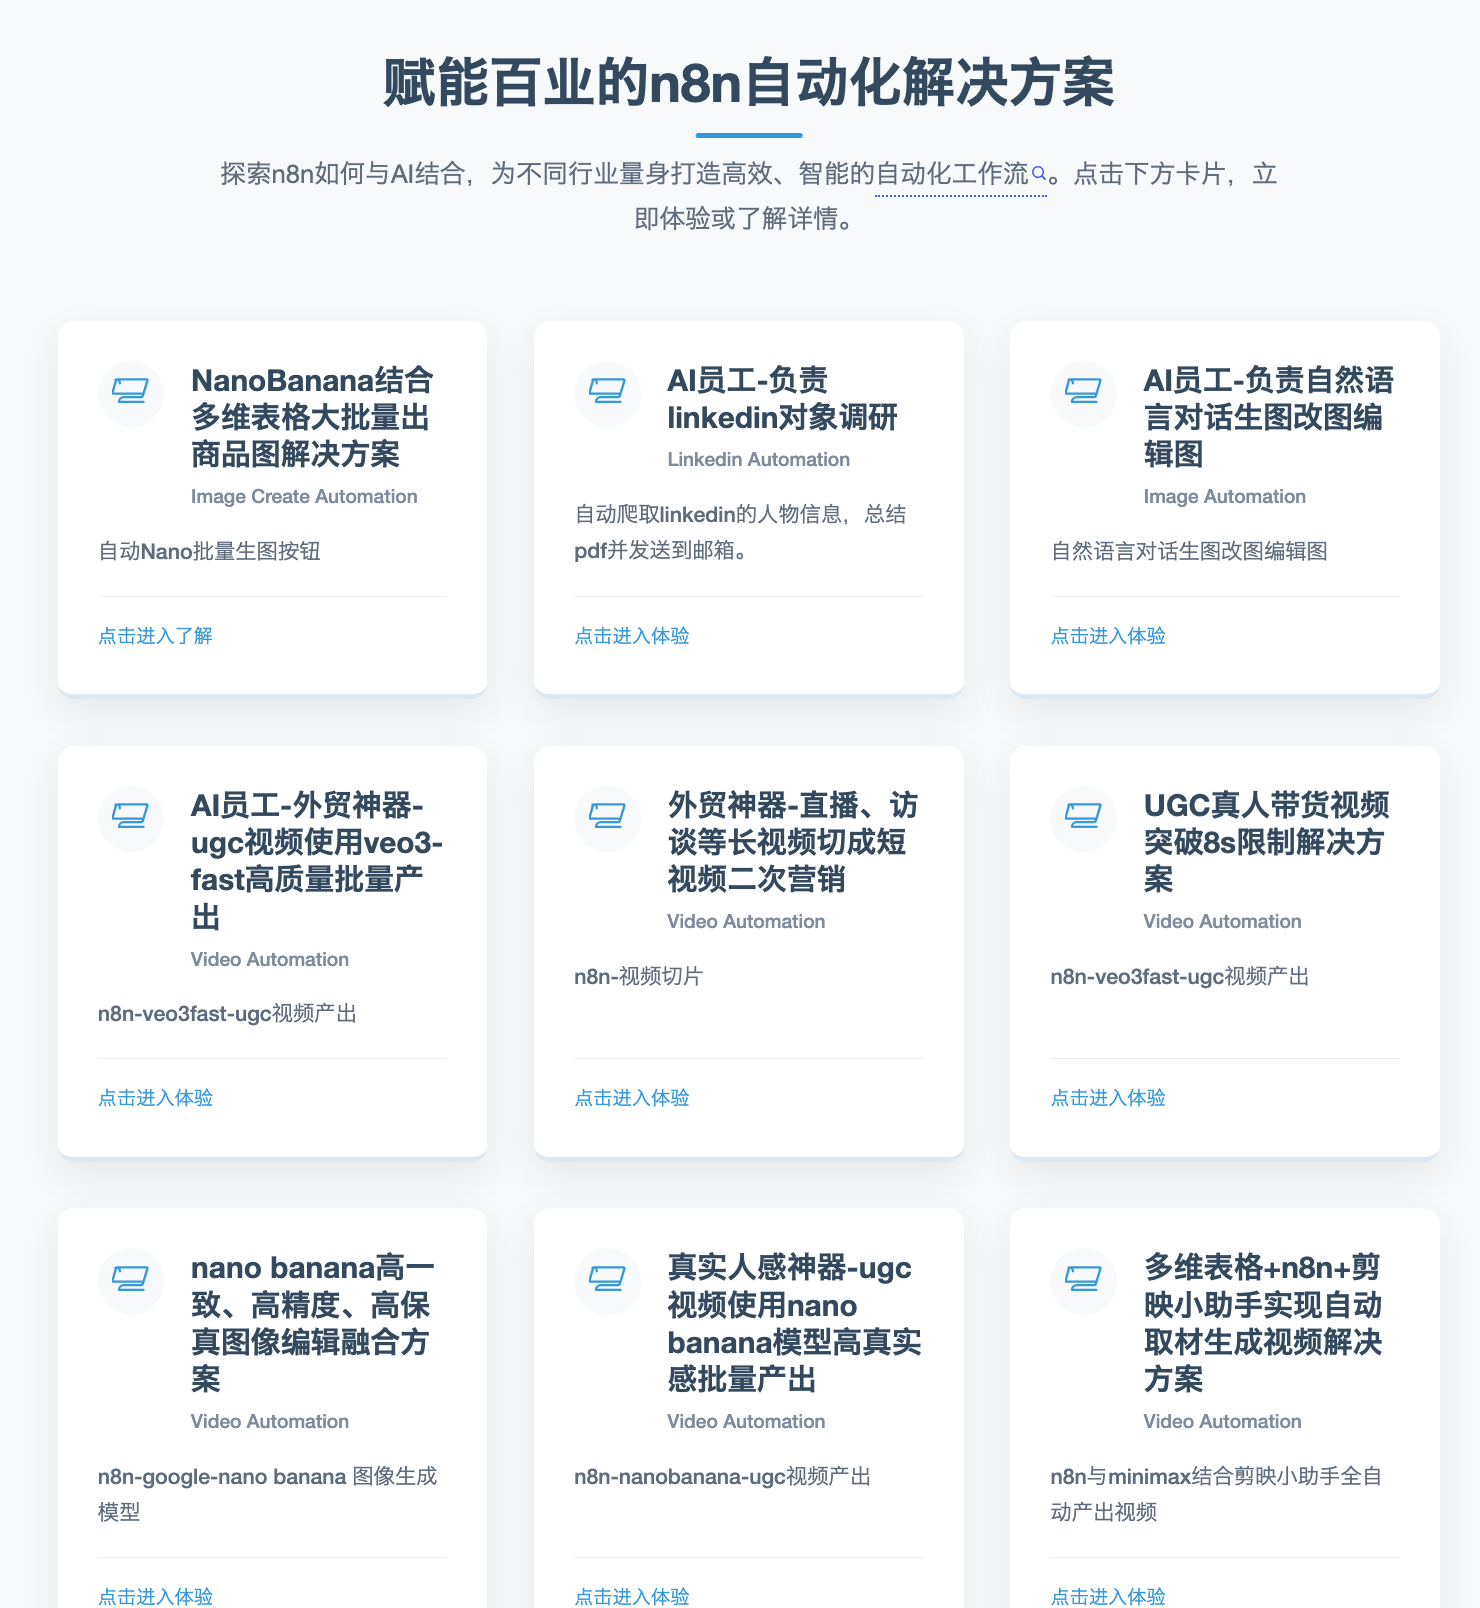Click 点击进入体验 on UGC真人带货视频 card
This screenshot has width=1480, height=1608.
point(1107,1098)
